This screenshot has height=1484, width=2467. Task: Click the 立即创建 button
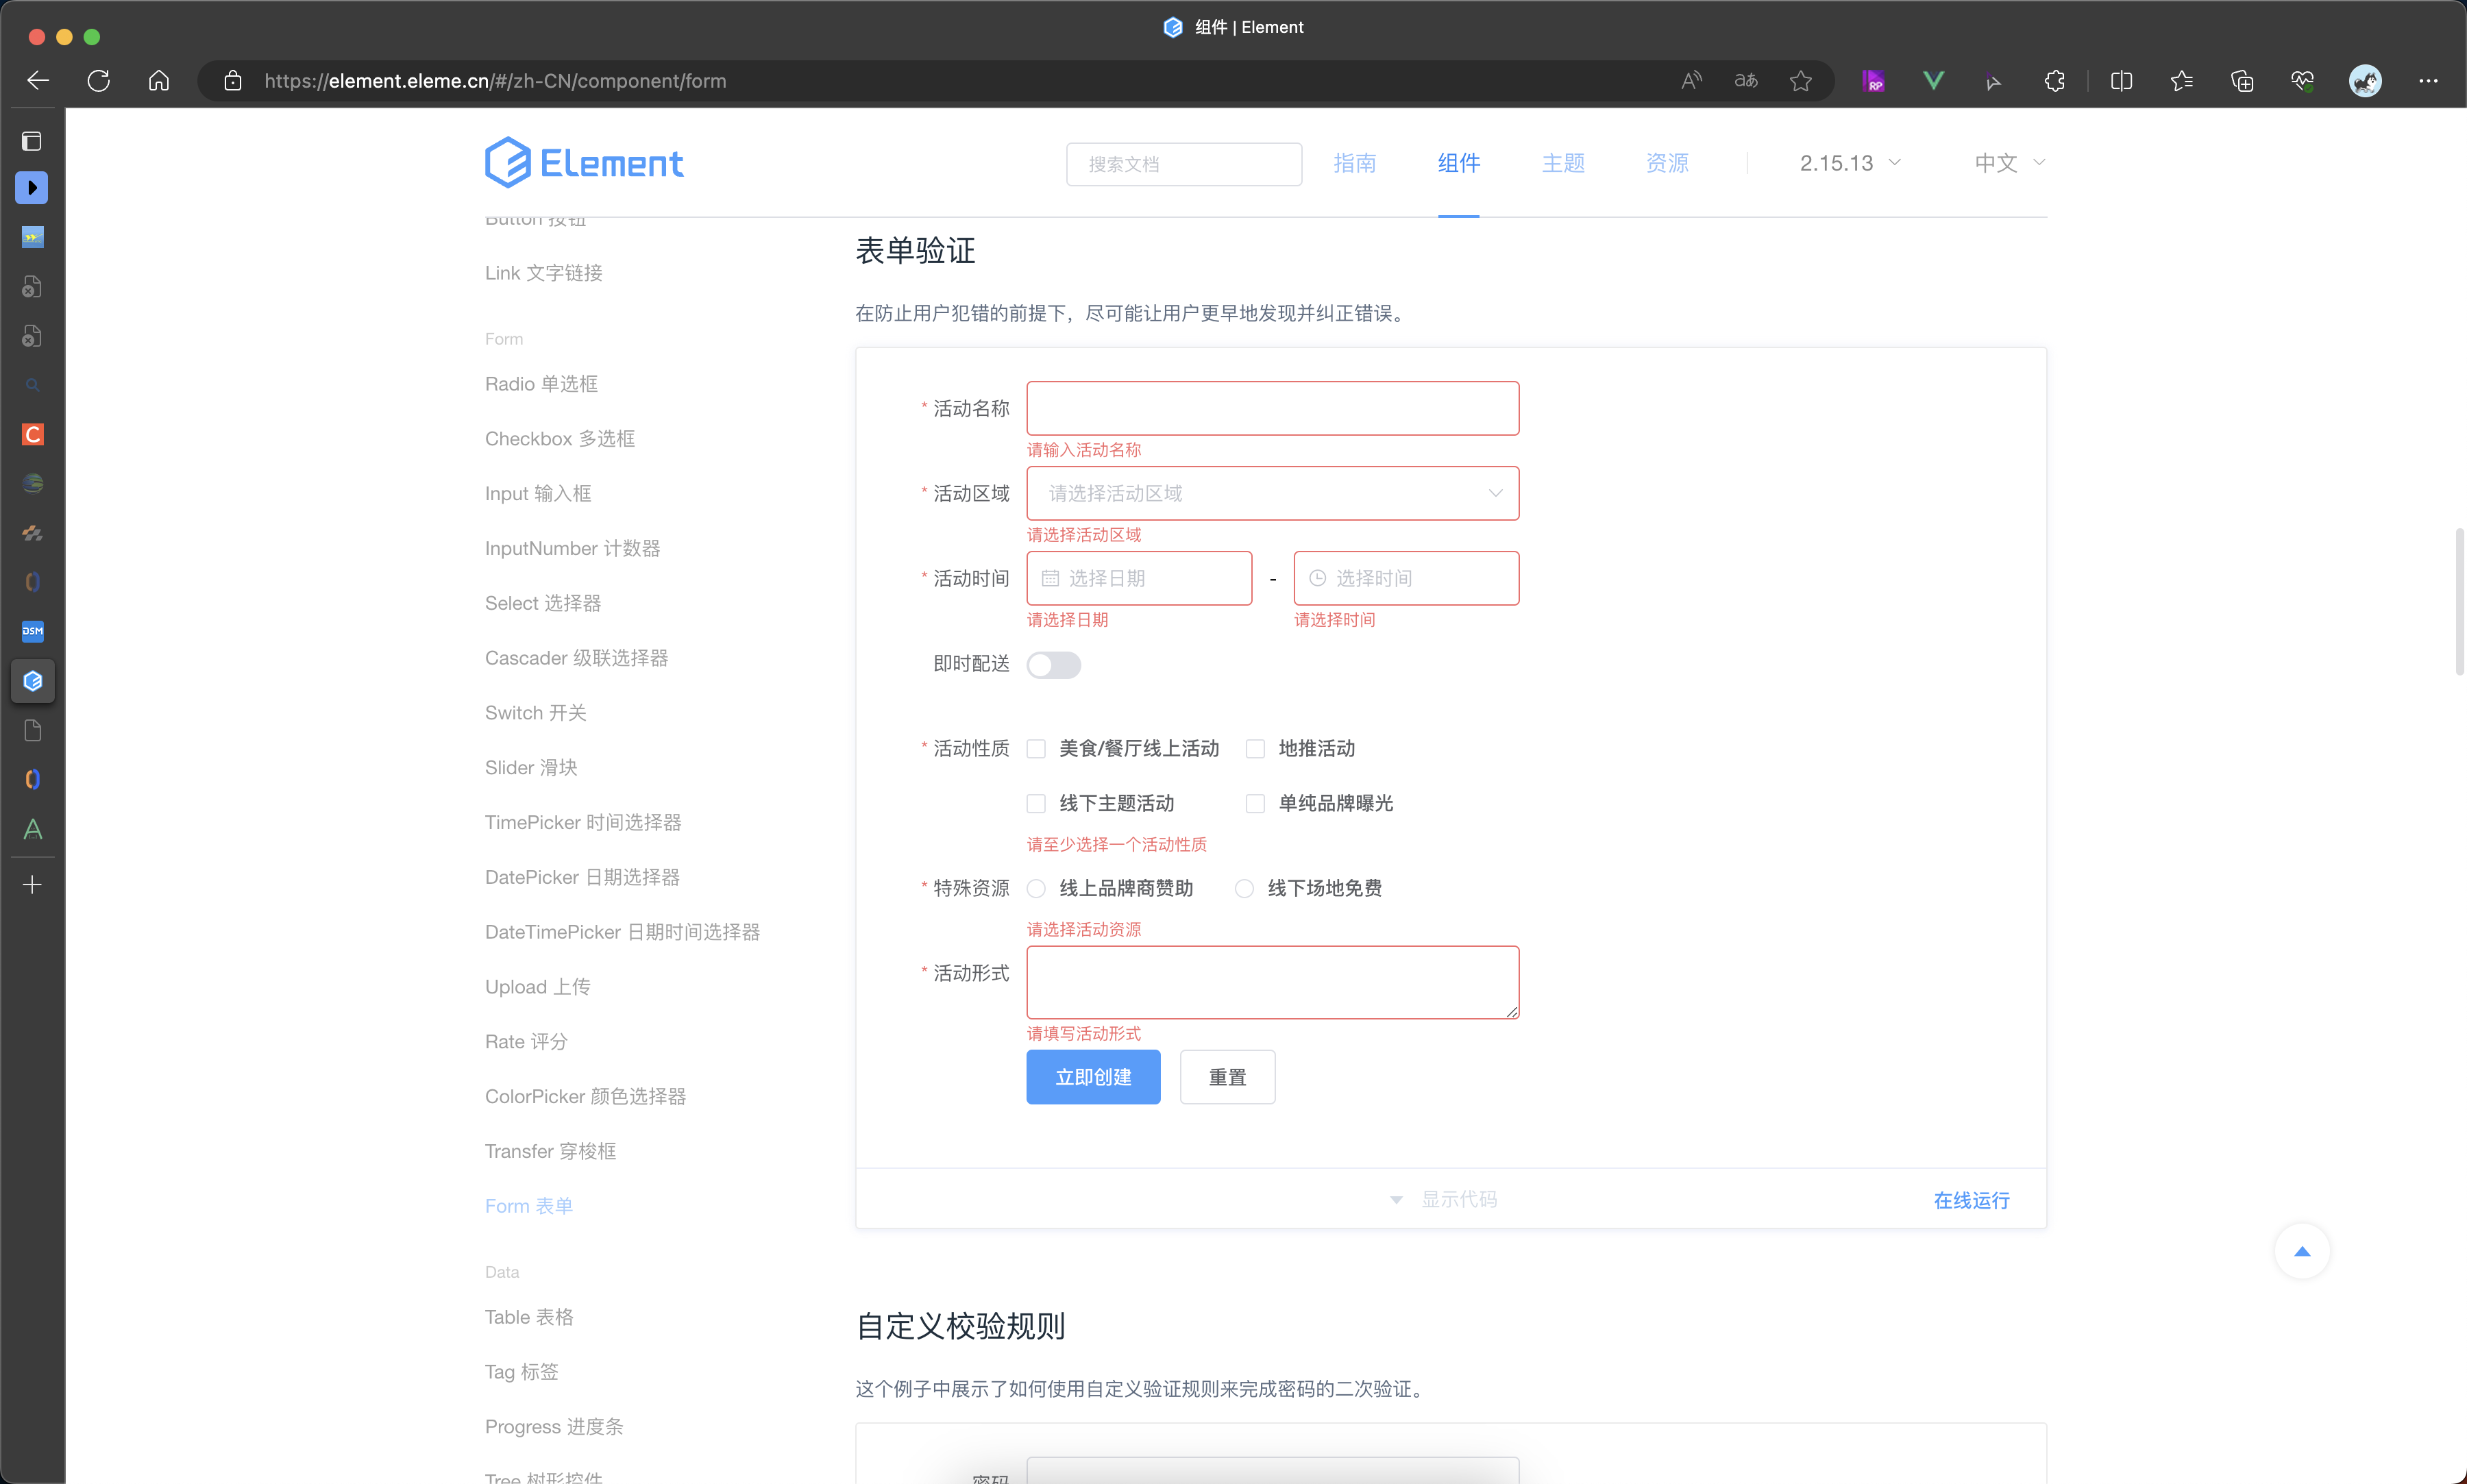[x=1093, y=1077]
